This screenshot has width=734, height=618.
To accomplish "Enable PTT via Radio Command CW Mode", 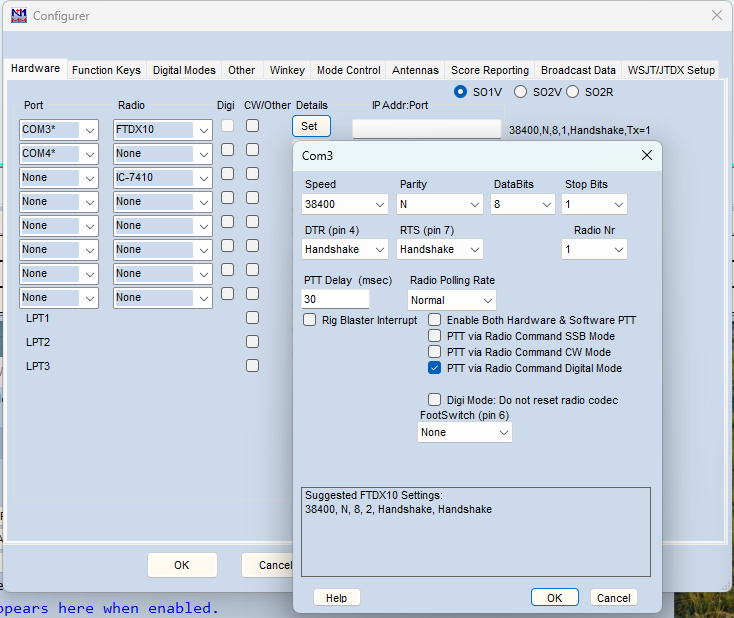I will pyautogui.click(x=435, y=352).
